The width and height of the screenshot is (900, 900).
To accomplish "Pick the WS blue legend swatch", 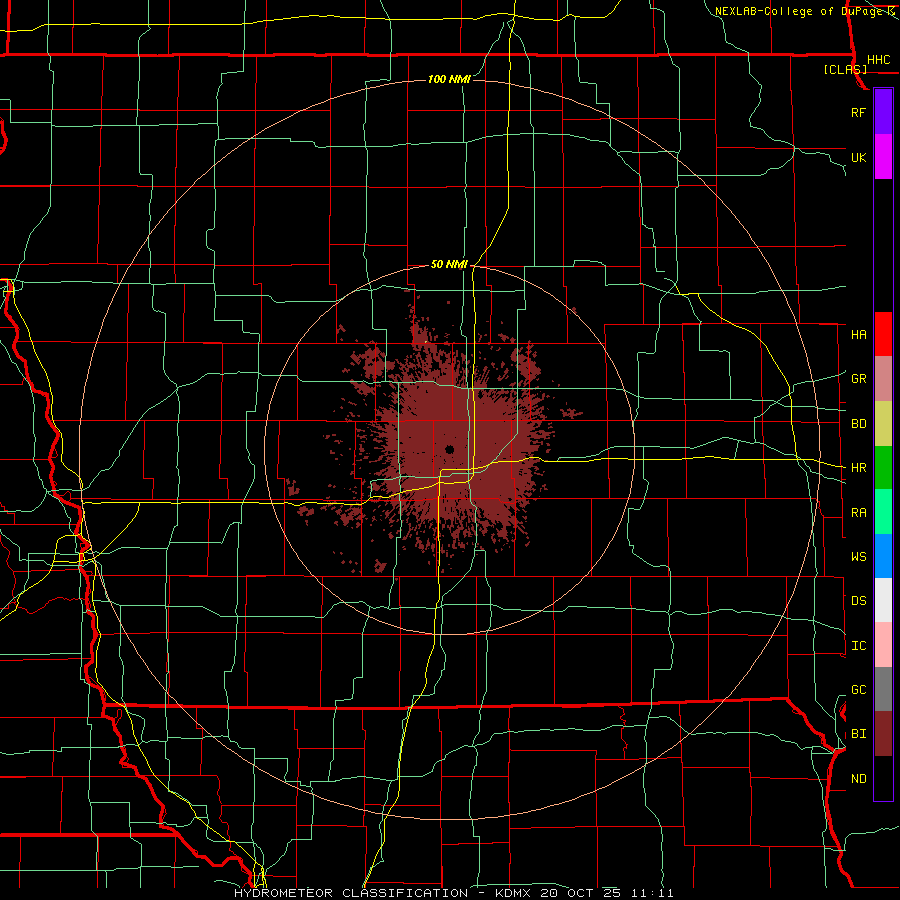I will point(883,556).
